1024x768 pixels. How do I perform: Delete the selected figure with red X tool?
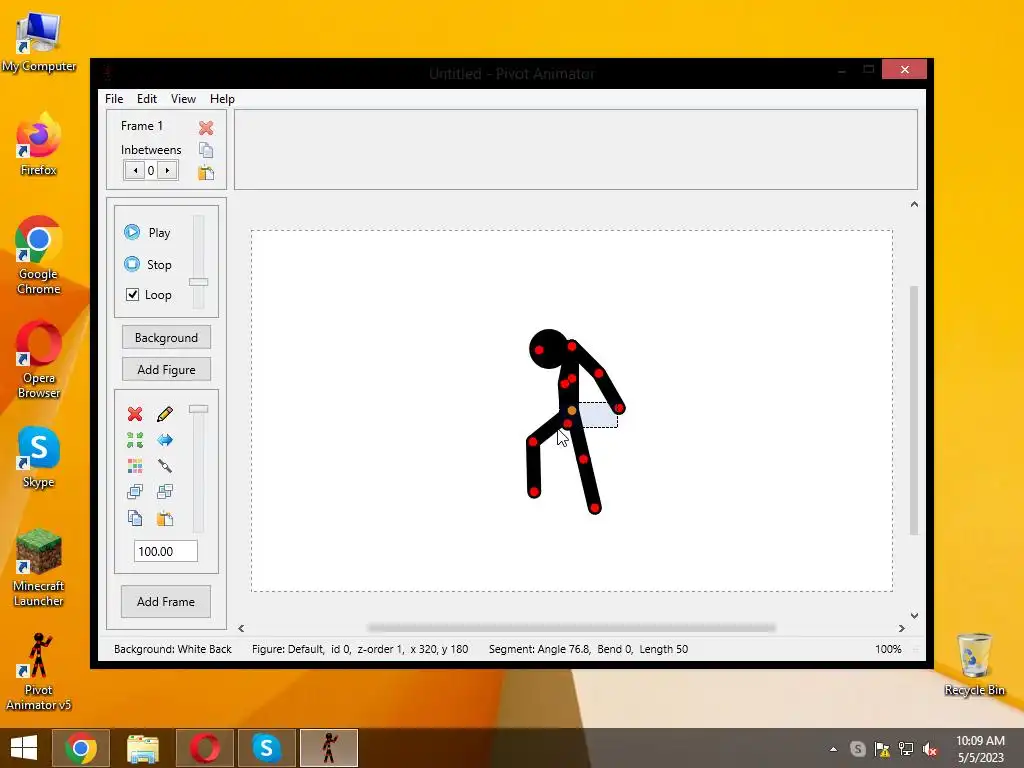coord(135,414)
